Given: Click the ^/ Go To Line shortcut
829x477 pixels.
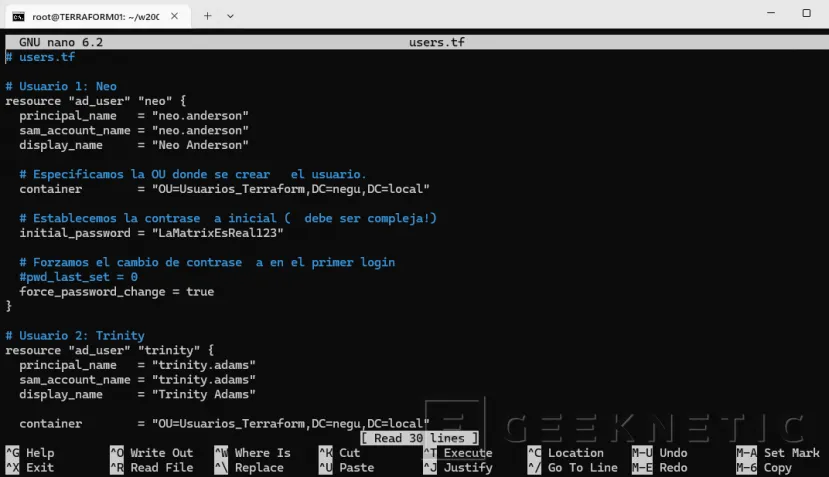Looking at the screenshot, I should (x=573, y=468).
